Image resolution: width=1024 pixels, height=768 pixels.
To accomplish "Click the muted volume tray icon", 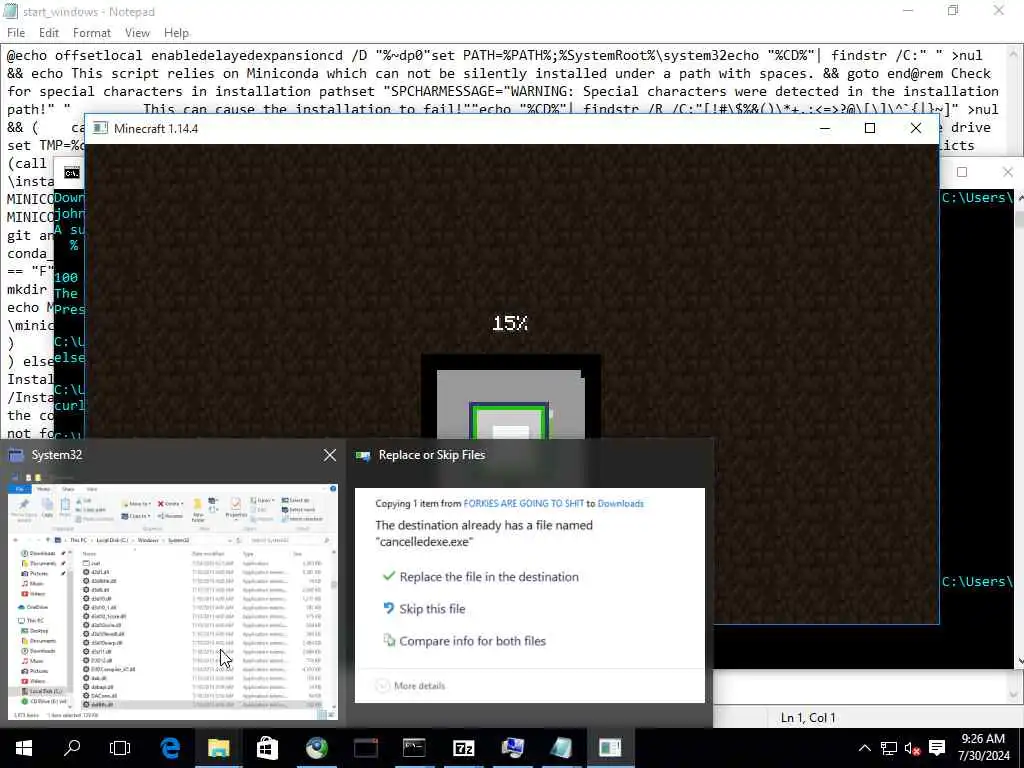I will [x=912, y=748].
